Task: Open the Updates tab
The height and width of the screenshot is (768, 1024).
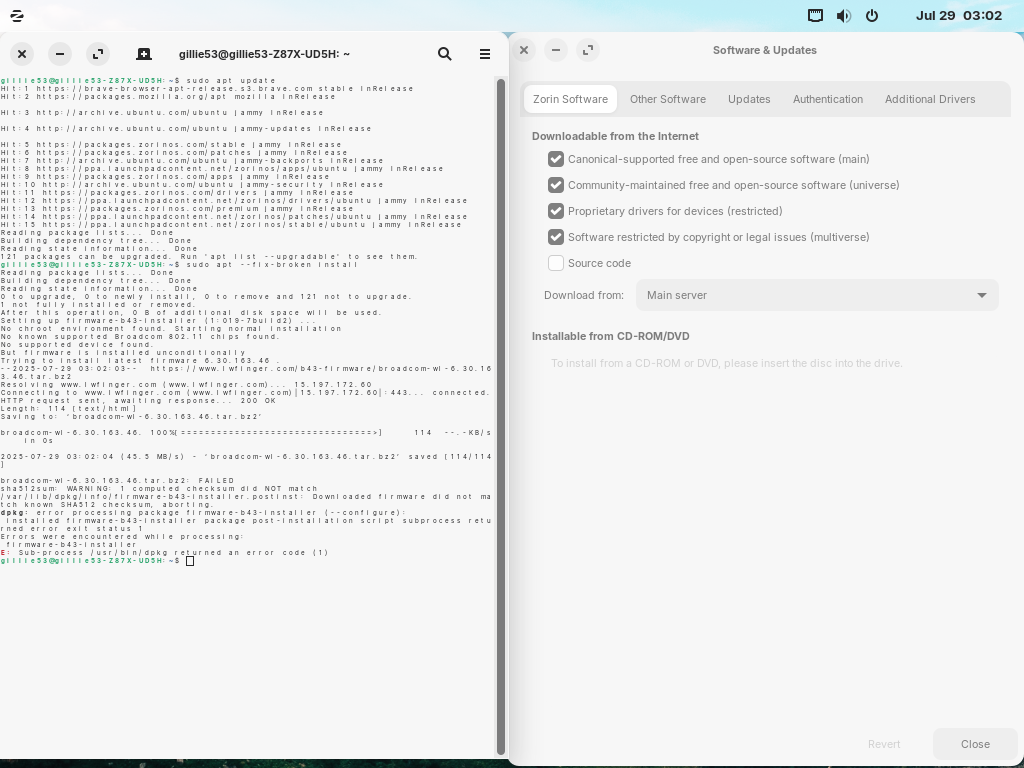Action: point(749,99)
